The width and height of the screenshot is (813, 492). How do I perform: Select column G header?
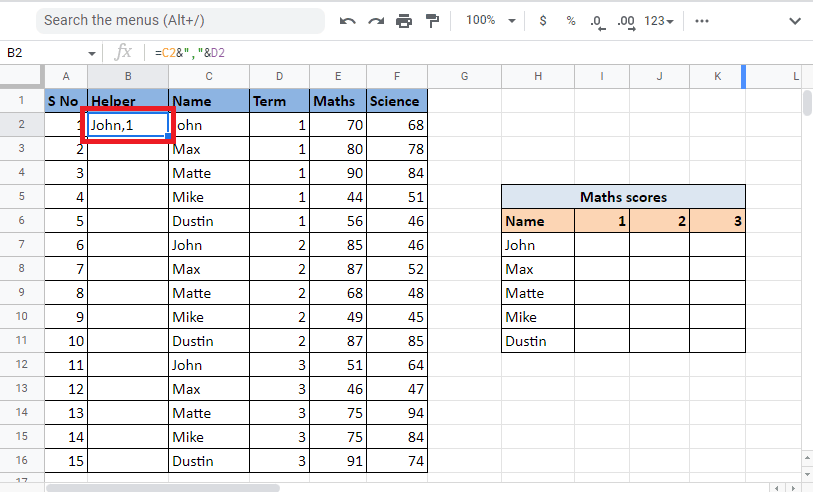(465, 77)
